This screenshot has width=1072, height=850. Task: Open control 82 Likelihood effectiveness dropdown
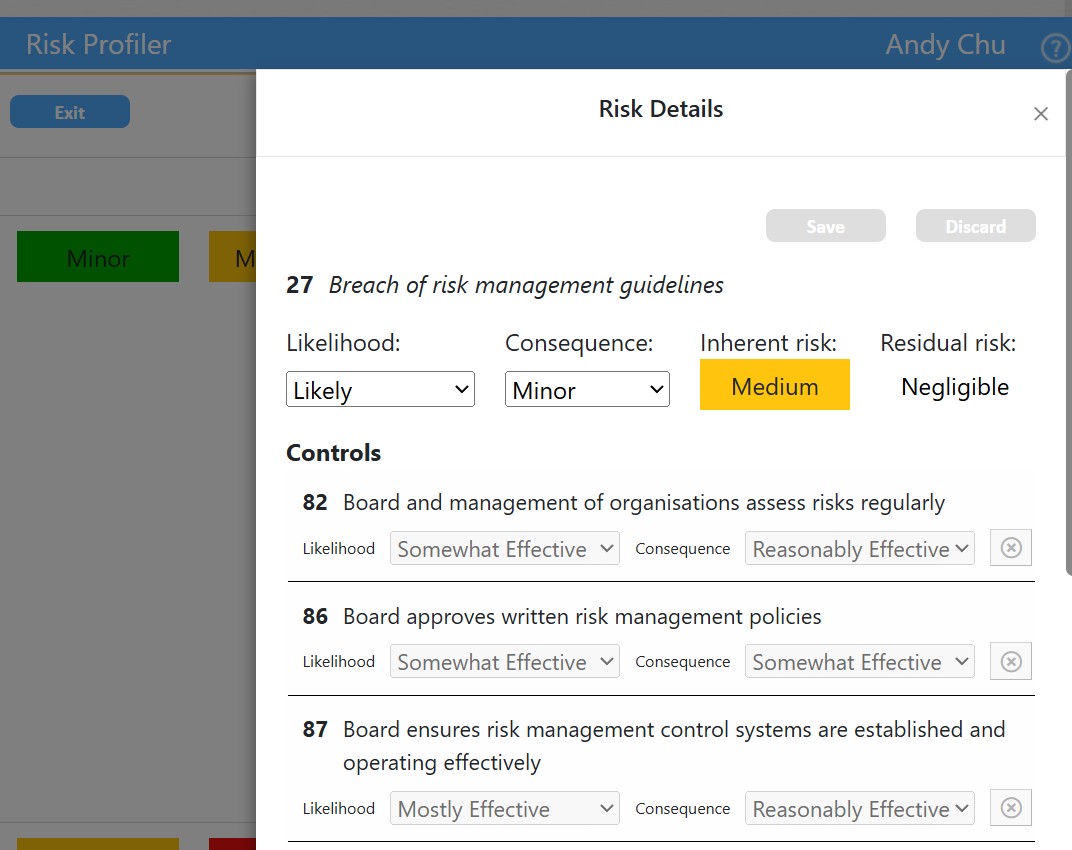coord(505,548)
